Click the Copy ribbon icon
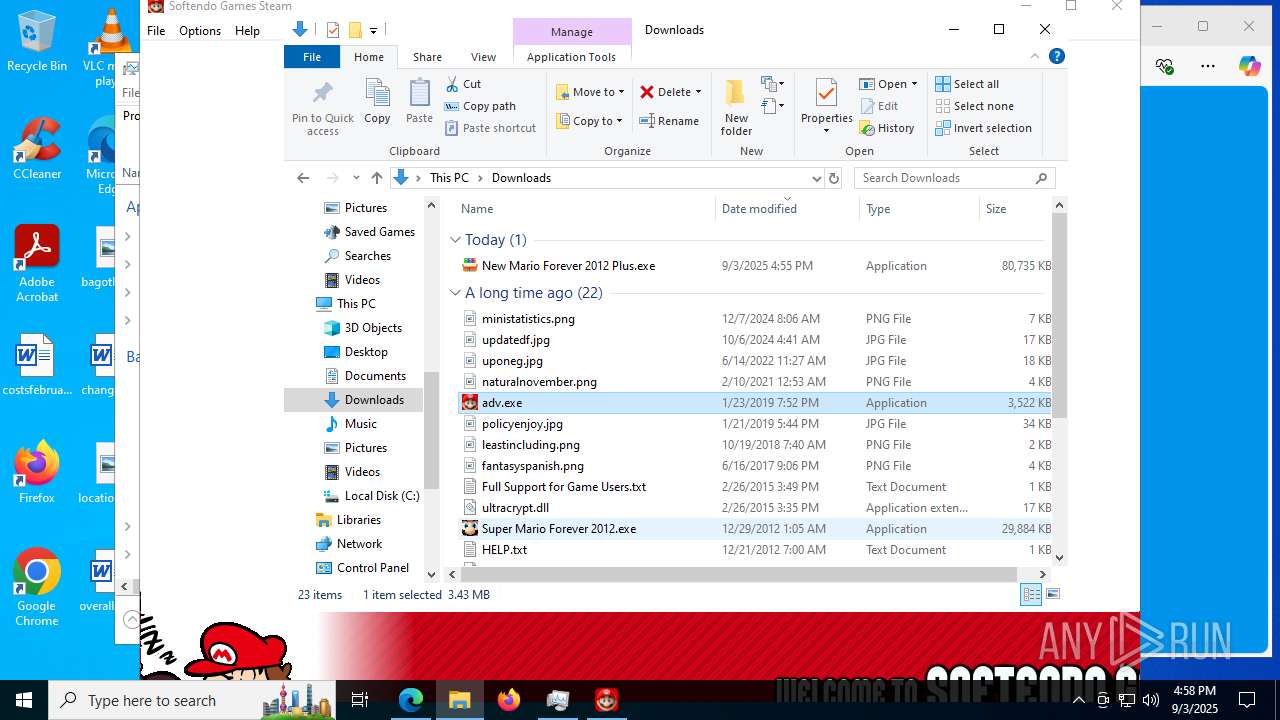1280x720 pixels. click(x=377, y=102)
